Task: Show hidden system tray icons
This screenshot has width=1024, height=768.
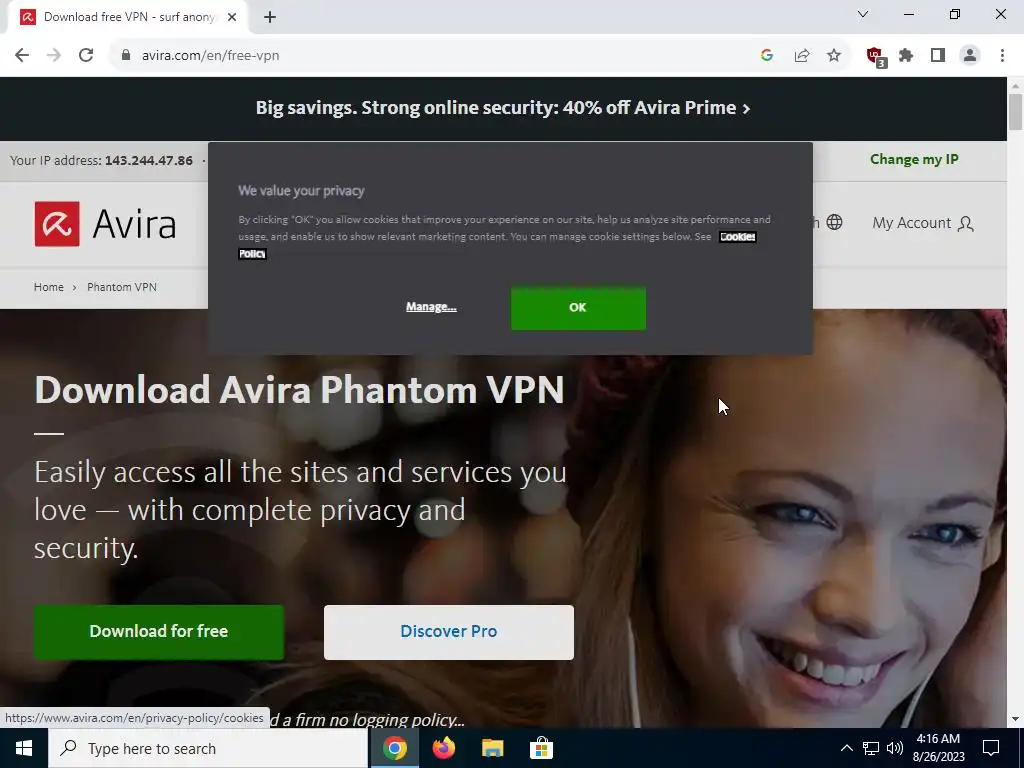Action: point(846,748)
